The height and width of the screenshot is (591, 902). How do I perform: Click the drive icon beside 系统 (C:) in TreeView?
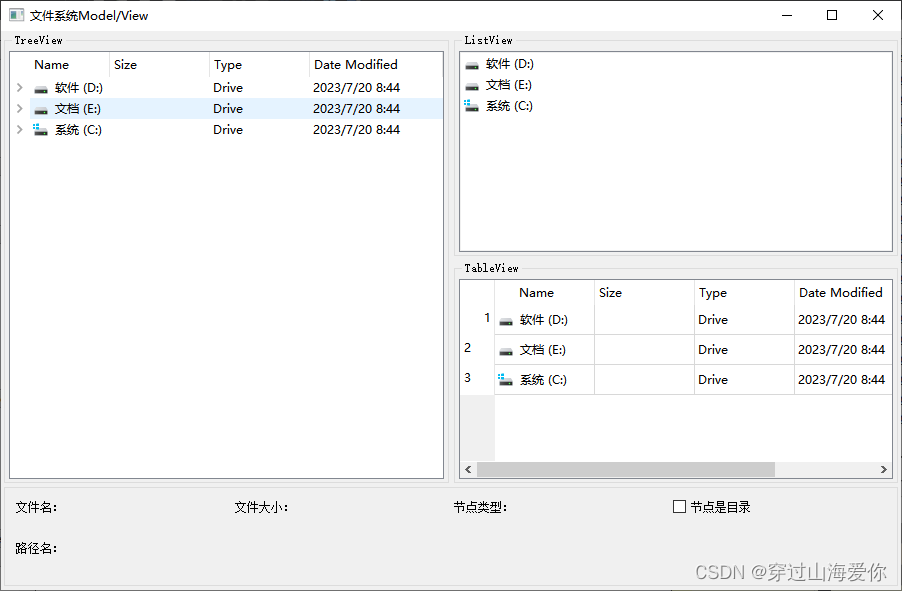click(40, 130)
